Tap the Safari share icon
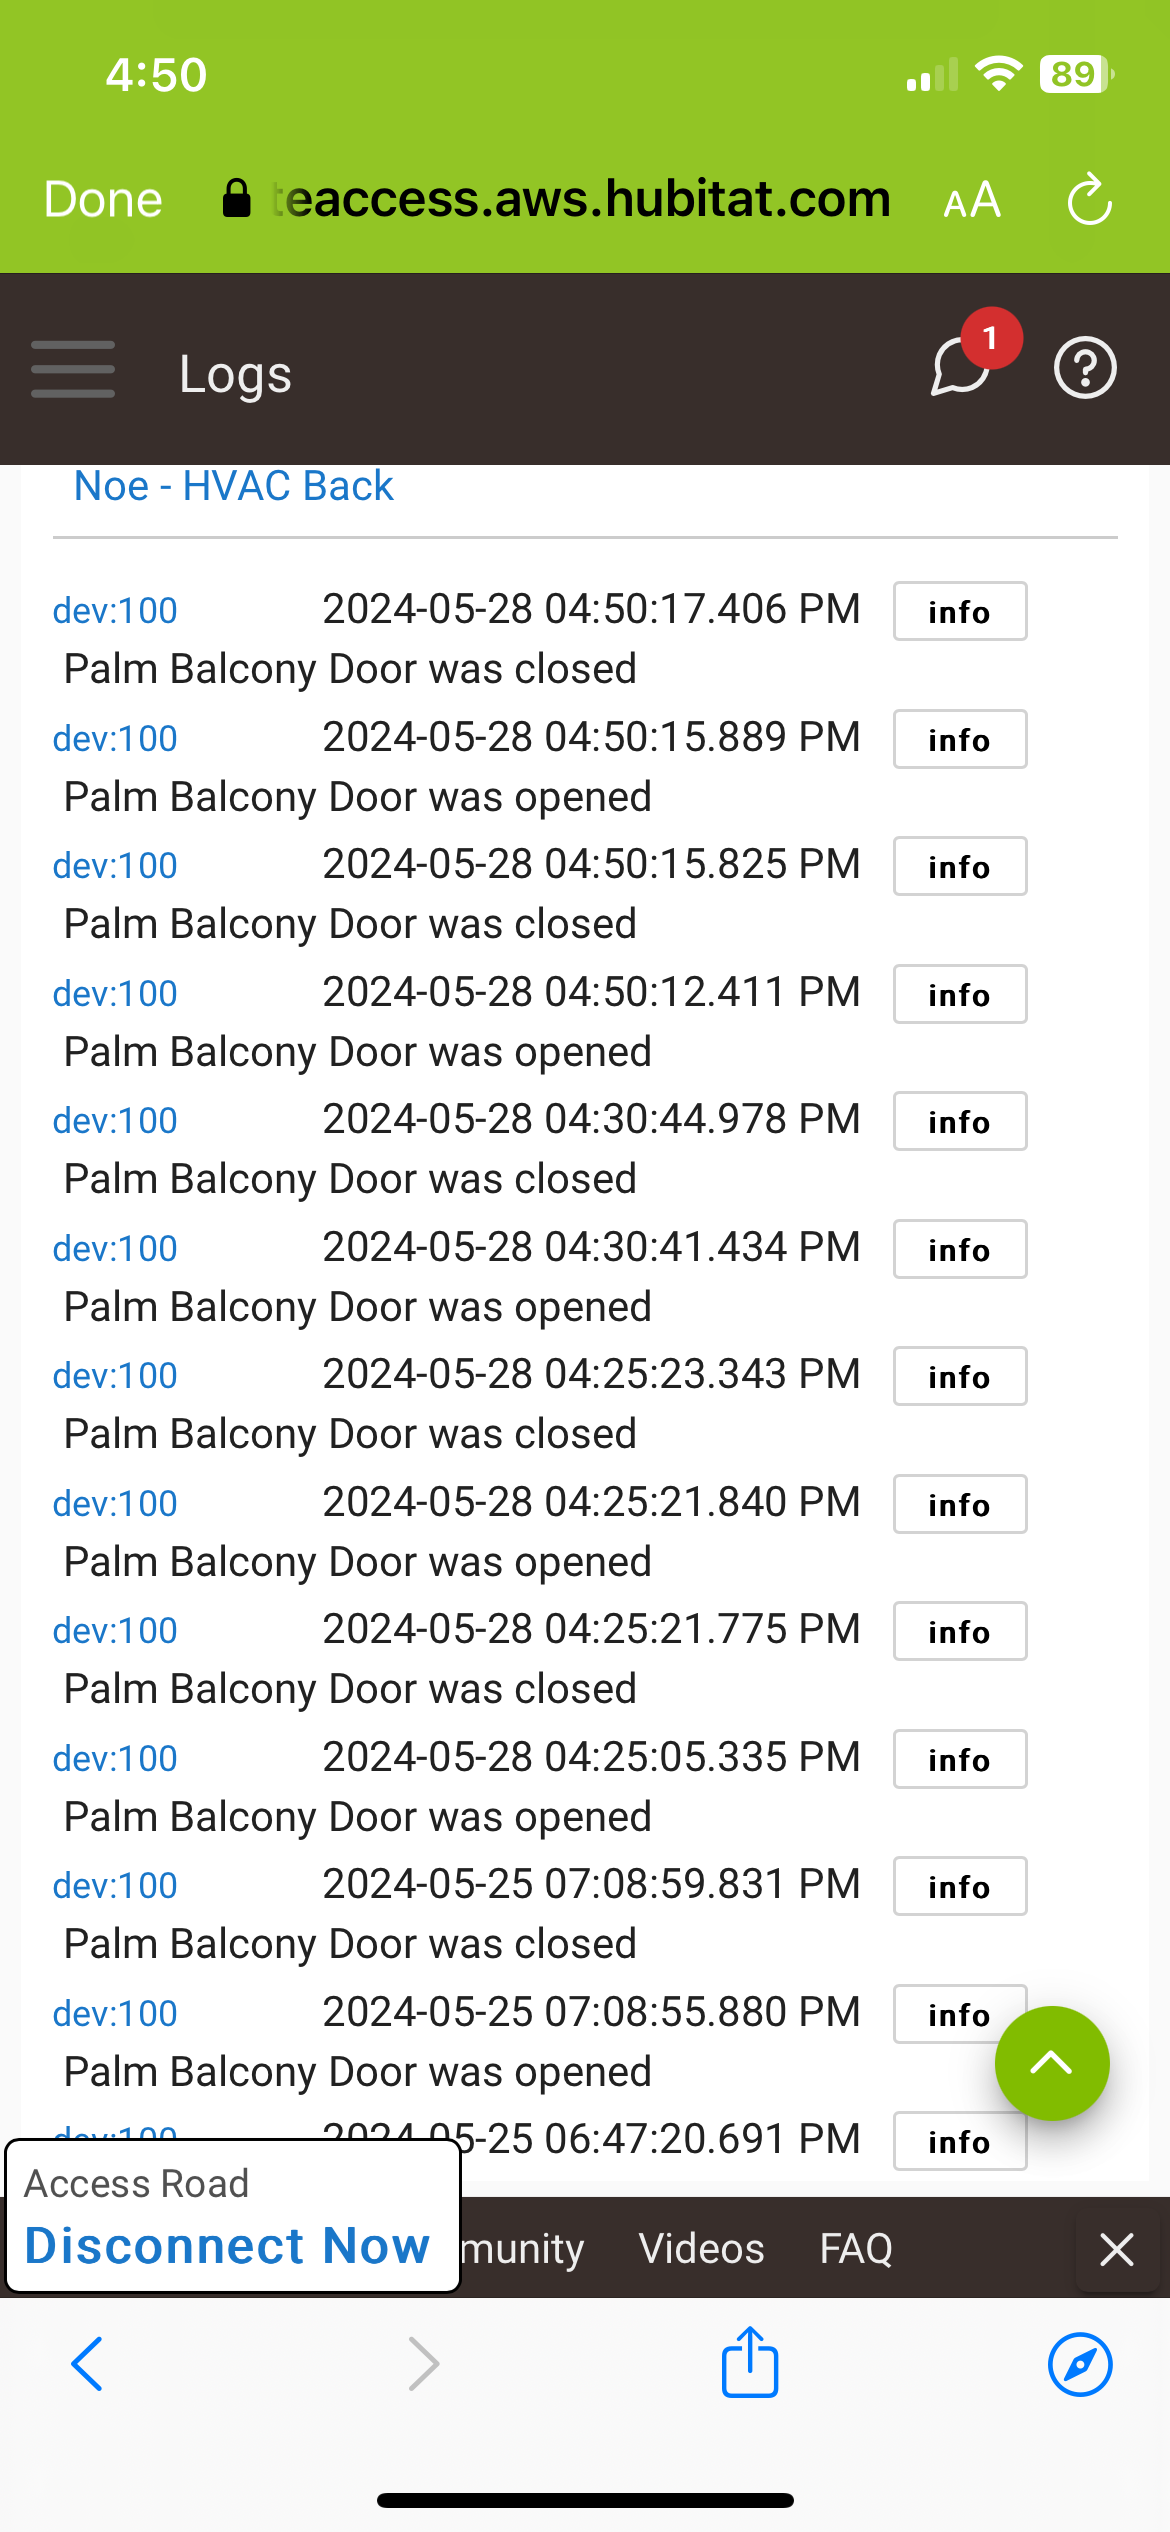Screen dimensions: 1170x2532 (750, 2362)
